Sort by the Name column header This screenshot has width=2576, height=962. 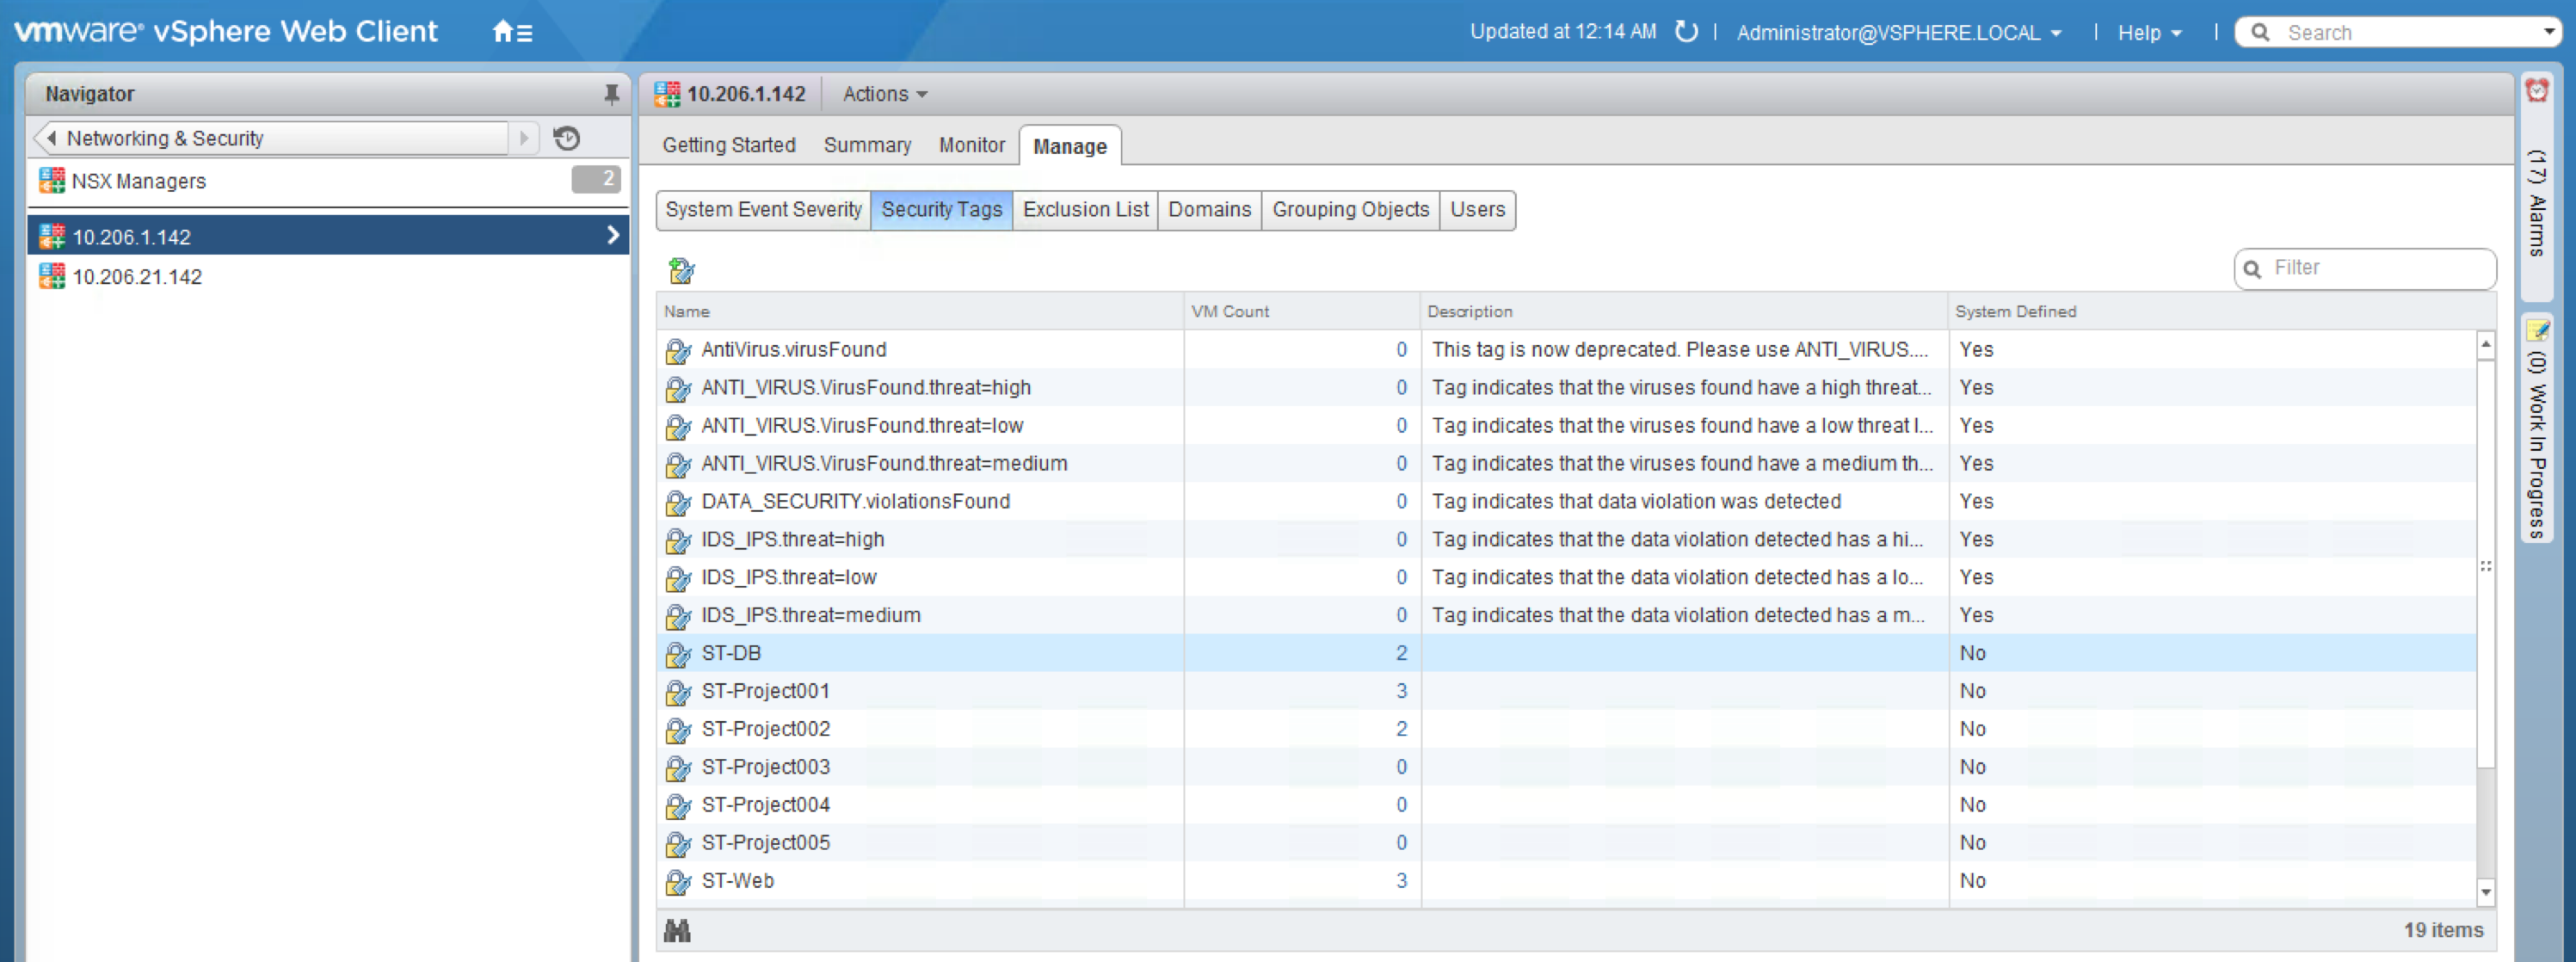click(x=920, y=312)
